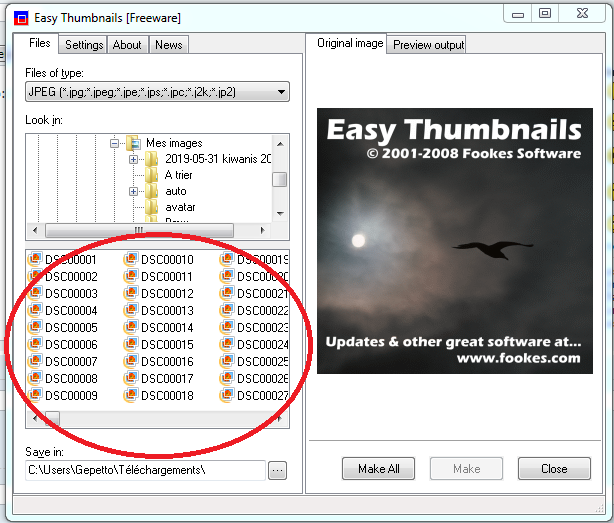Click the DSC00006 image icon
The width and height of the screenshot is (614, 523).
coord(34,344)
